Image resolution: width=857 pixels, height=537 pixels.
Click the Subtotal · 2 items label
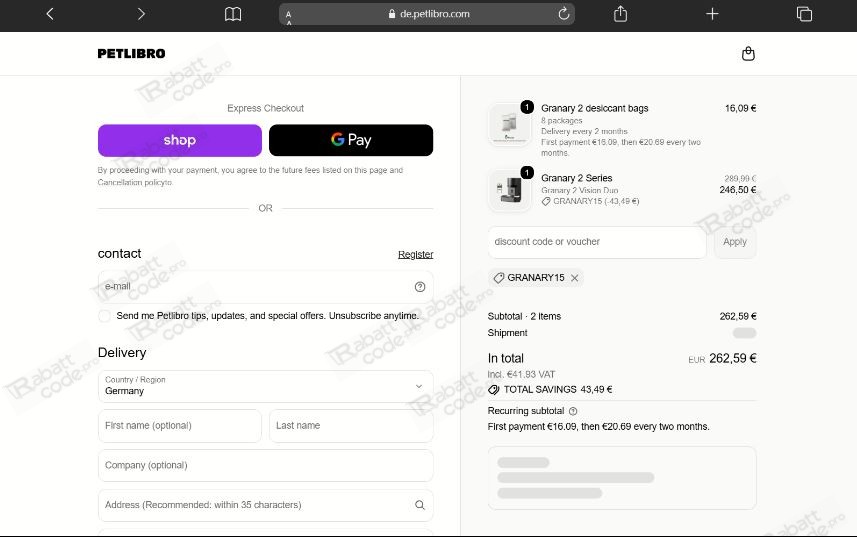(524, 316)
